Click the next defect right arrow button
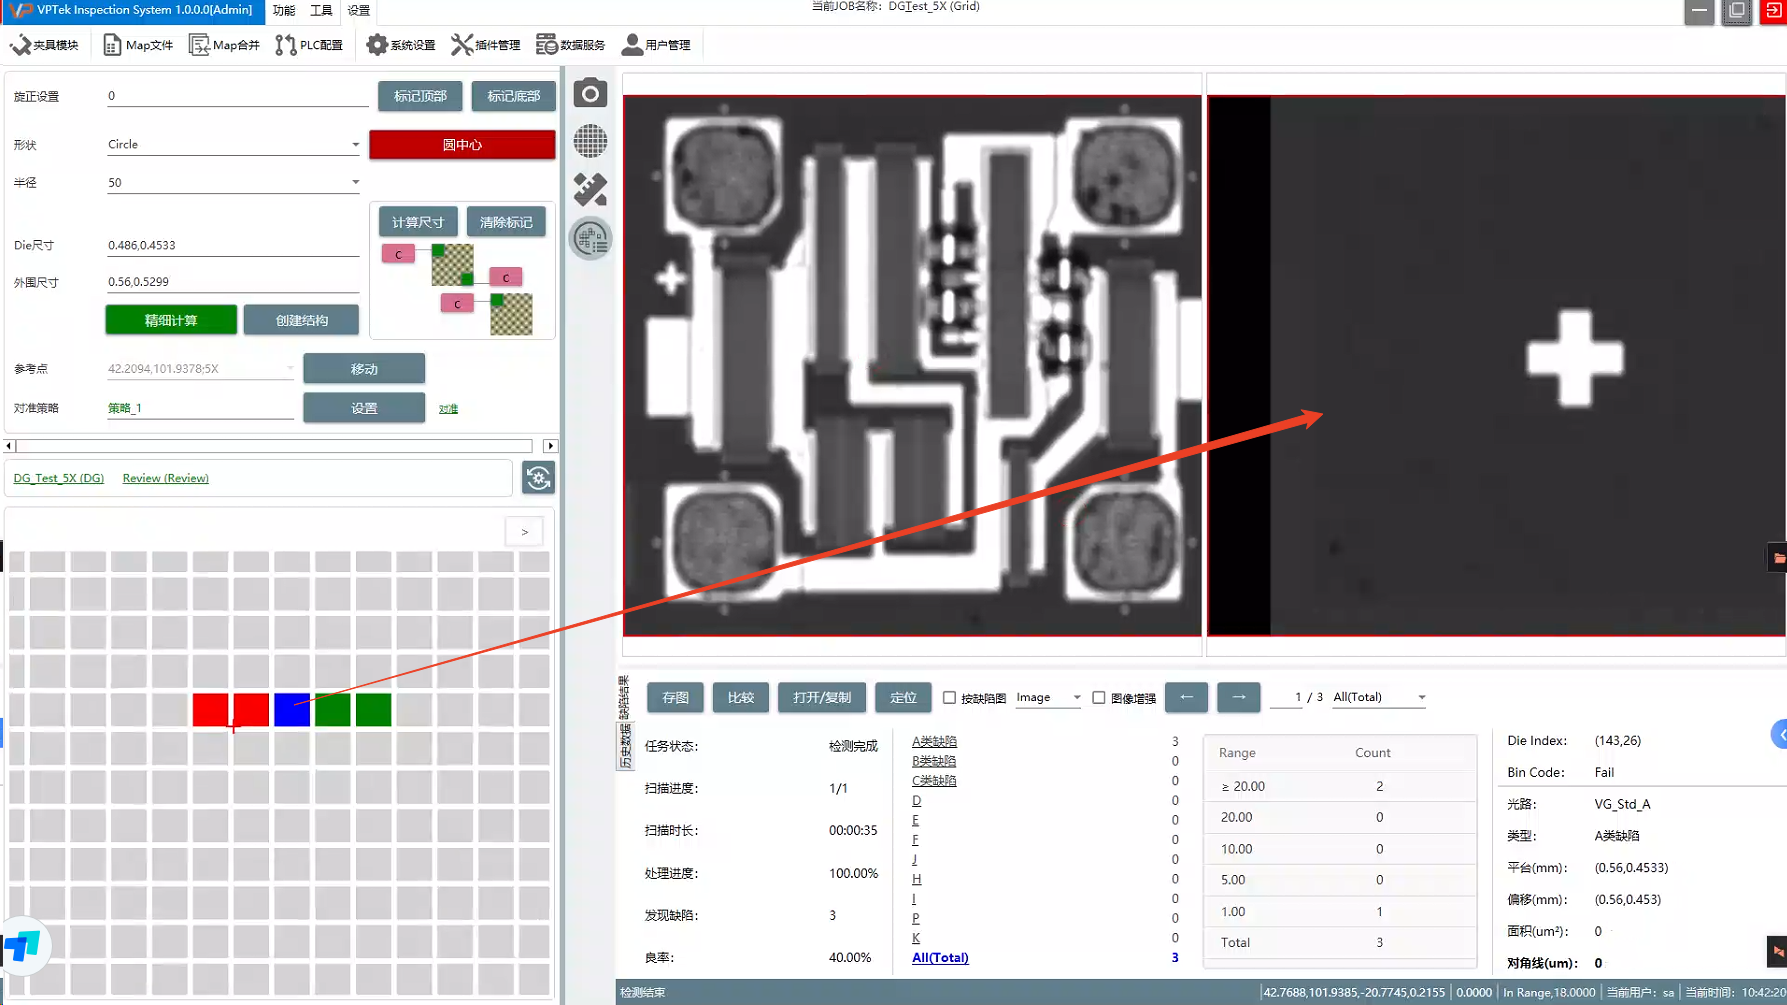 (x=1238, y=697)
